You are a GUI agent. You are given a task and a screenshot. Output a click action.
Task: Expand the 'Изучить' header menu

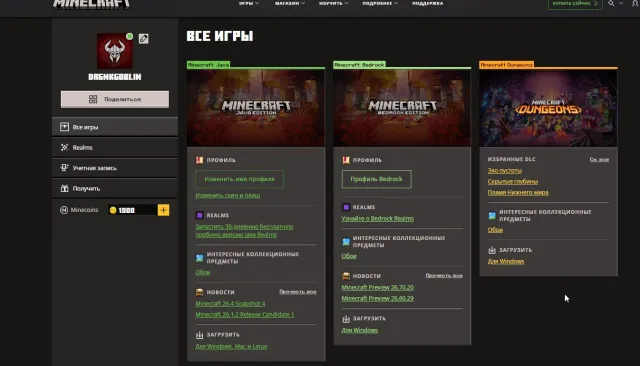pos(333,3)
